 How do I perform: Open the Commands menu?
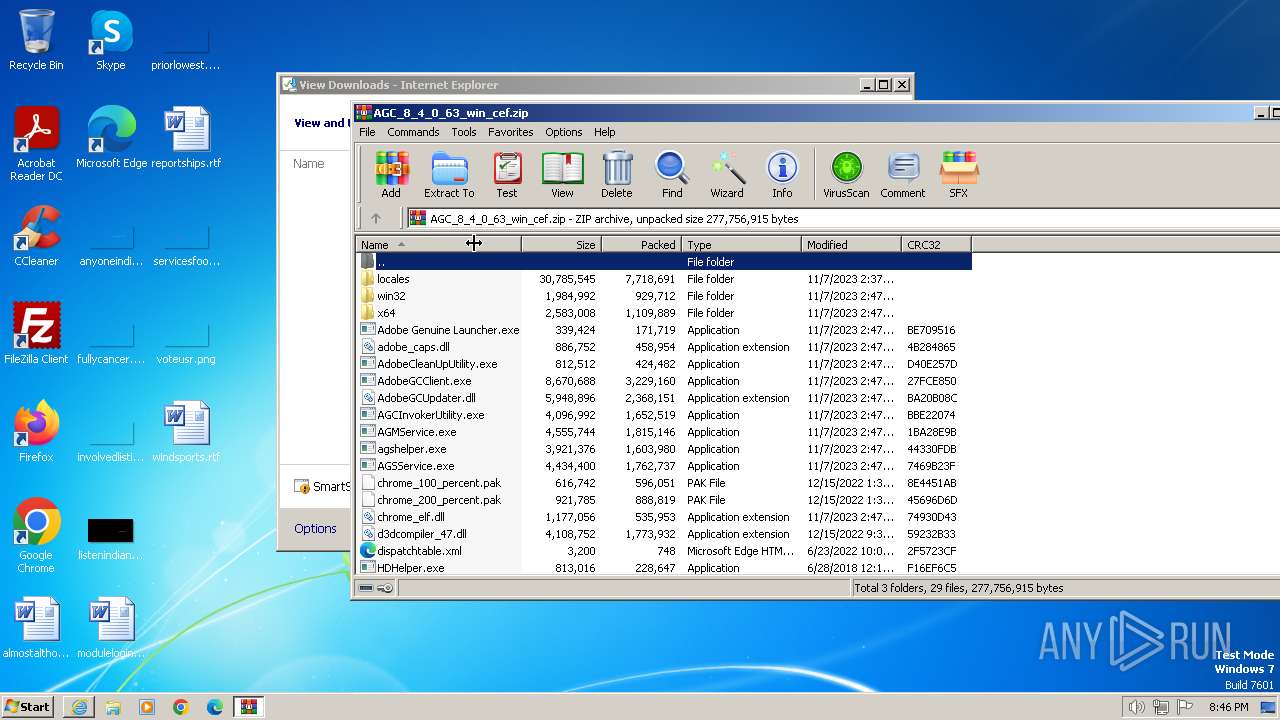(413, 132)
